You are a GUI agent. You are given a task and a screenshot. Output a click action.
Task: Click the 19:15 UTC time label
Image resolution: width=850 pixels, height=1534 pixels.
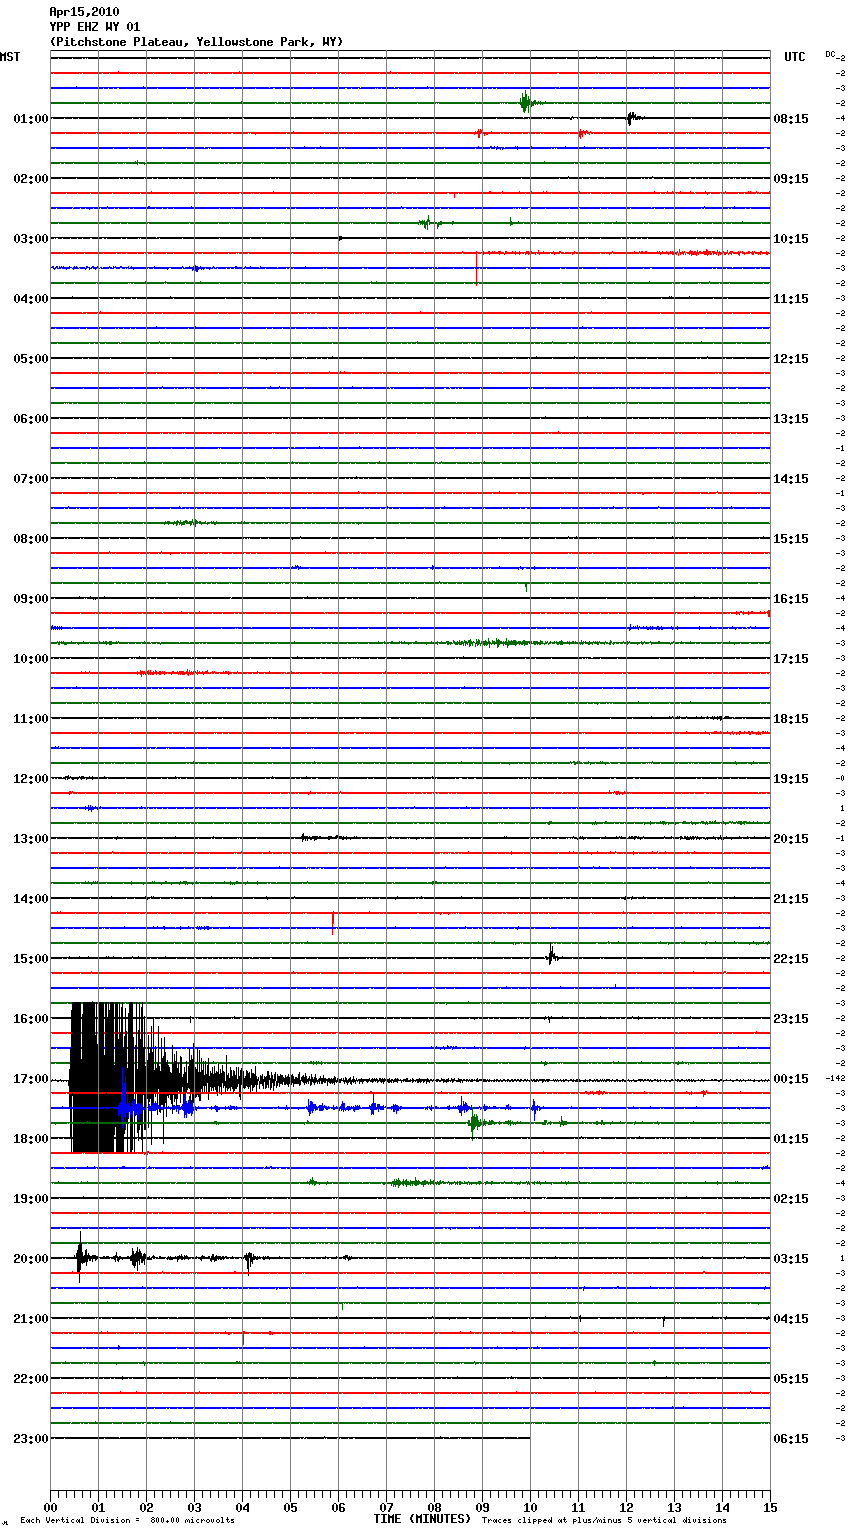click(791, 779)
